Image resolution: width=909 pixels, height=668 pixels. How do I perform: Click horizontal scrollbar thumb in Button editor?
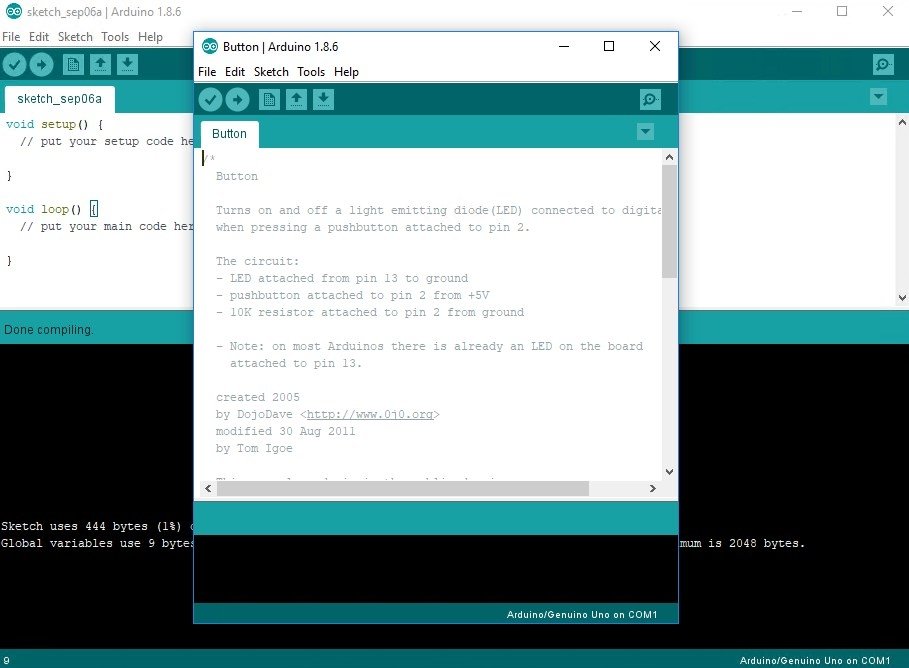coord(403,488)
